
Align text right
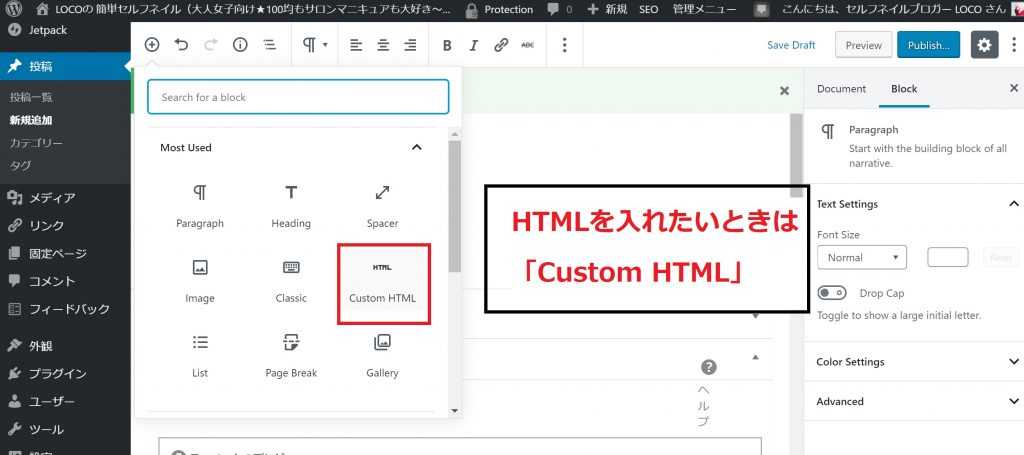click(x=410, y=45)
